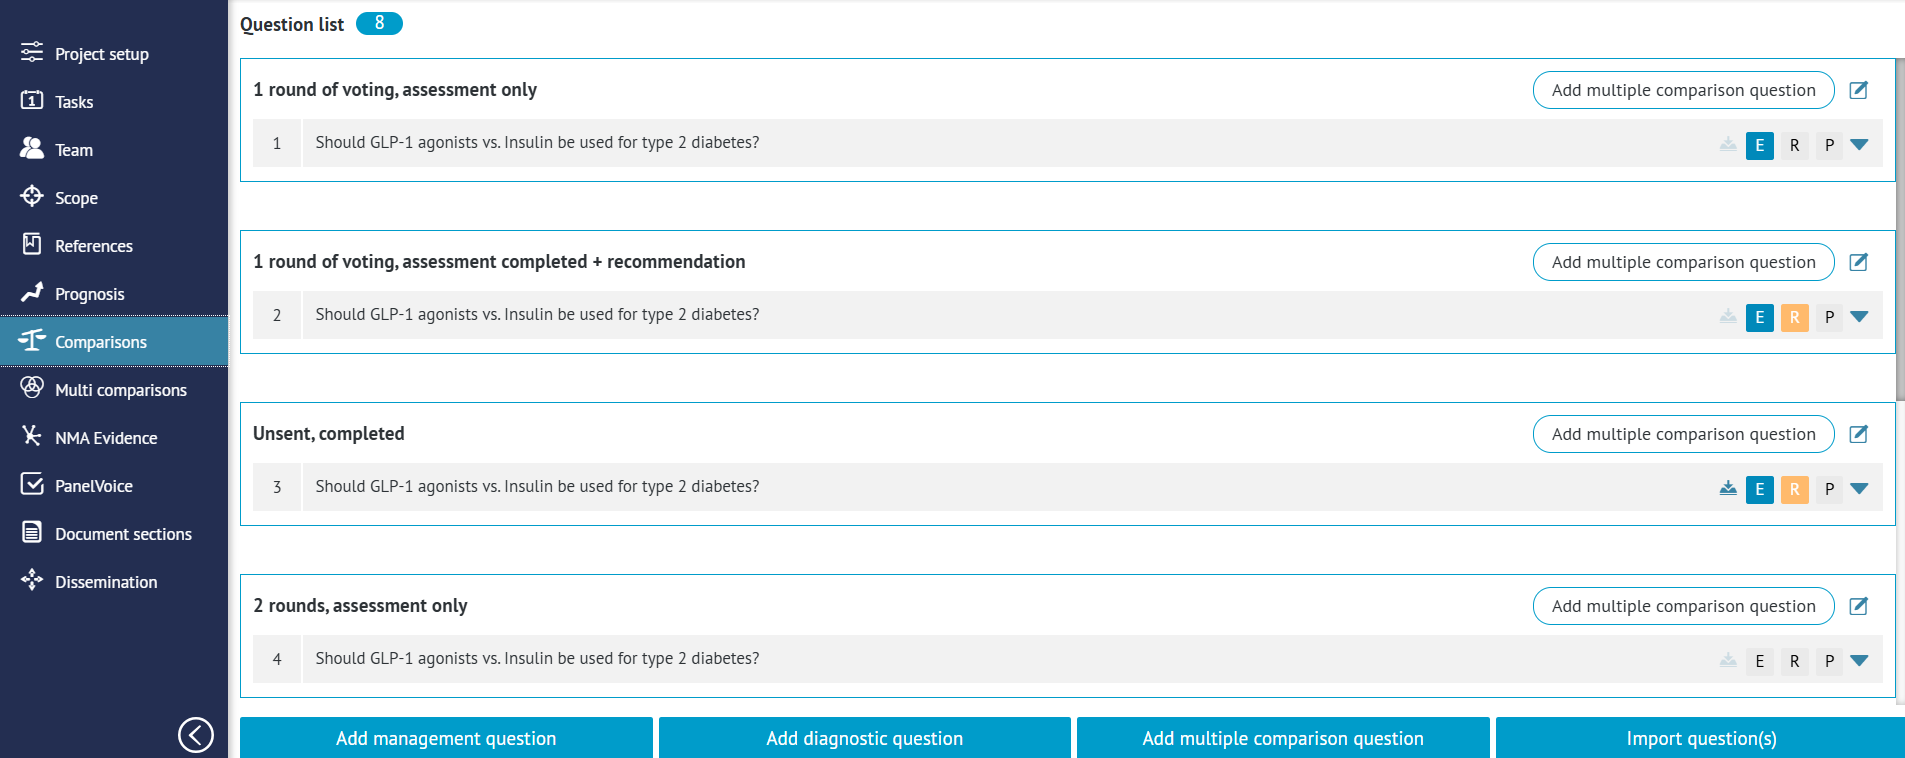Viewport: 1905px width, 758px height.
Task: Open the Scope section icon in sidebar
Action: point(32,197)
